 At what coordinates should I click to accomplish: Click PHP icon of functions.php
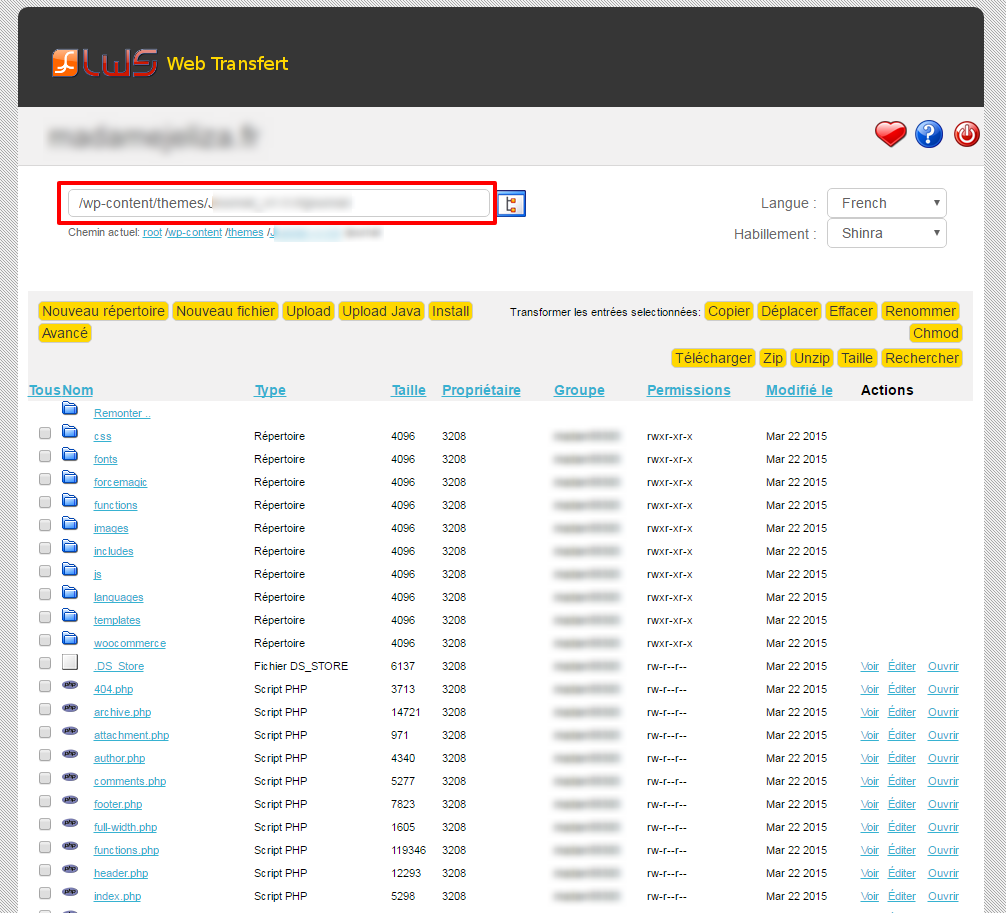point(70,846)
